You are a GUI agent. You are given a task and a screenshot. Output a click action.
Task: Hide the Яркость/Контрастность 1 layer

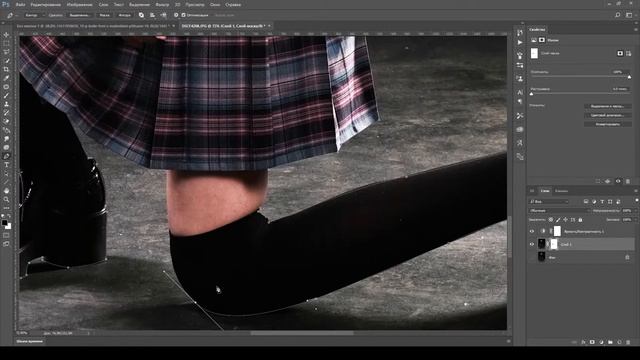(x=532, y=231)
